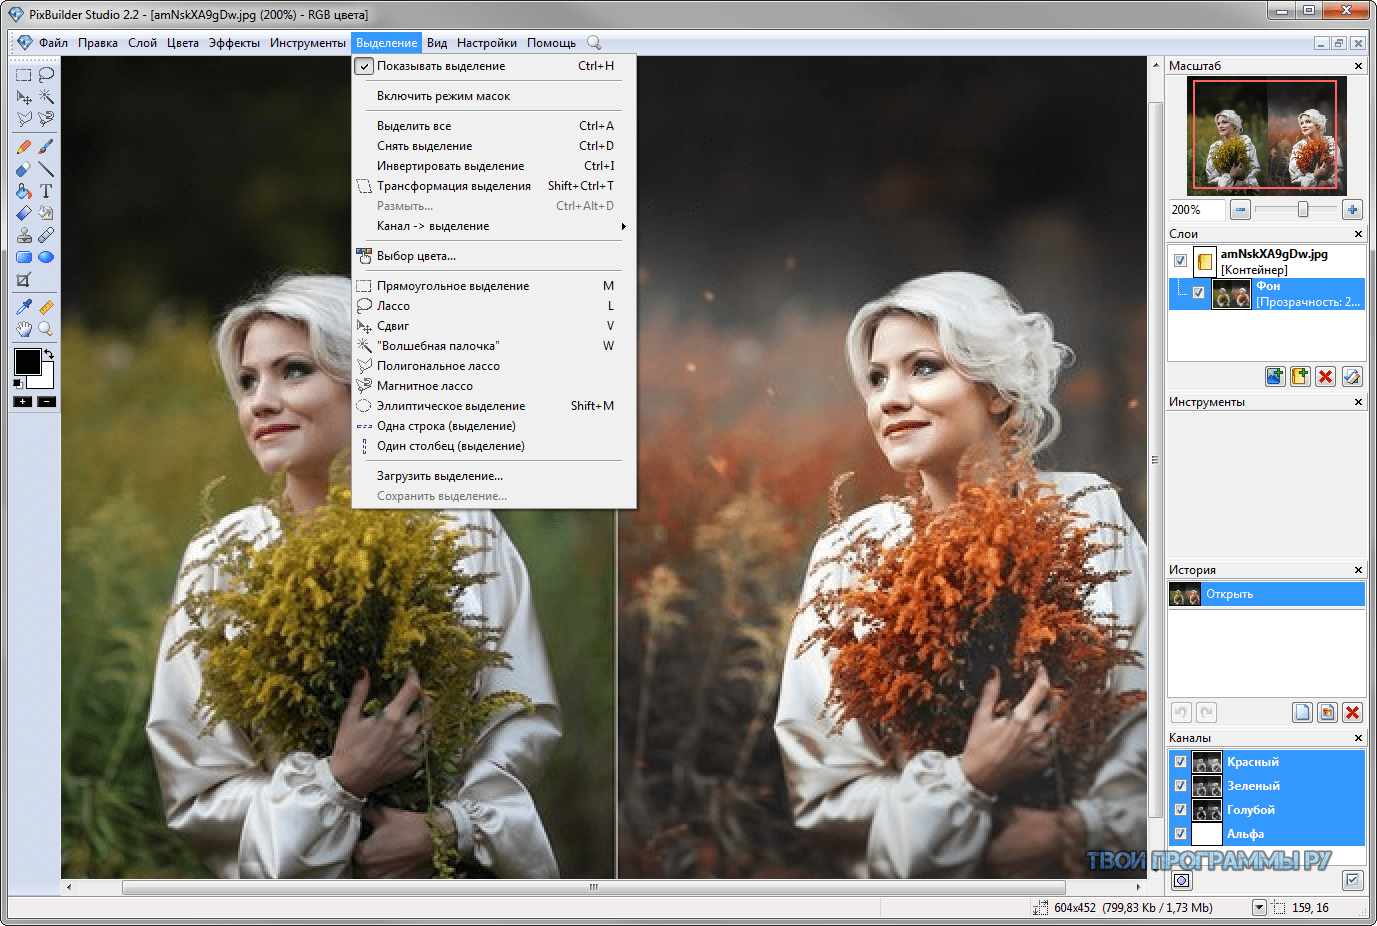Select the Eyedropper color picker tool
1377x926 pixels.
pos(24,307)
